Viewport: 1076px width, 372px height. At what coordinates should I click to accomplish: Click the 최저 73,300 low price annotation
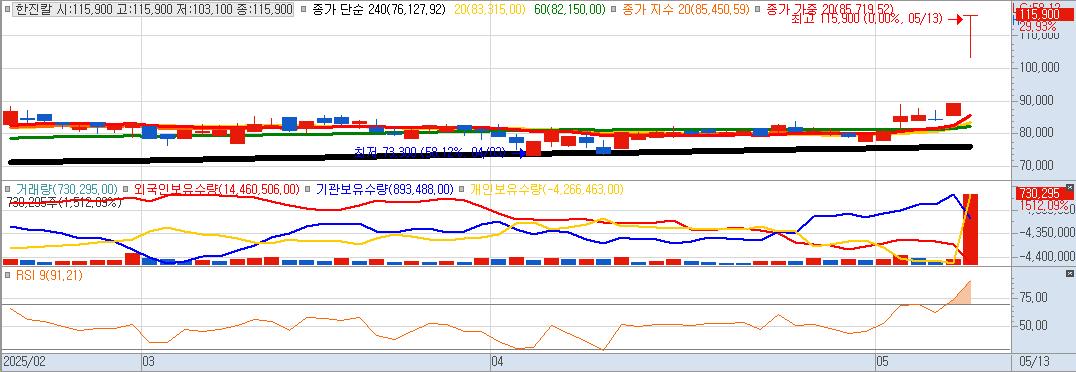click(x=431, y=153)
